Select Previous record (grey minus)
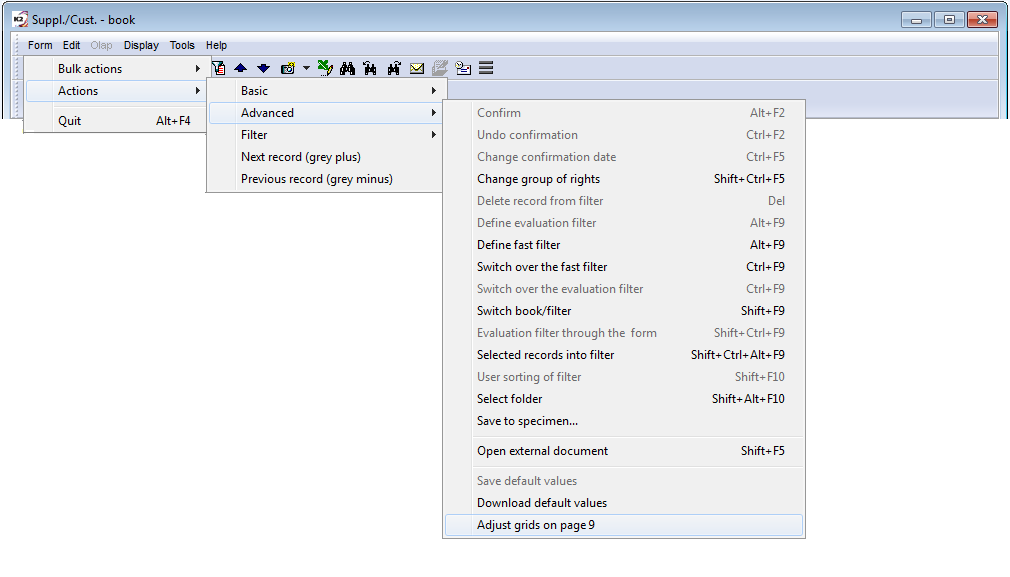This screenshot has width=1010, height=577. point(325,178)
